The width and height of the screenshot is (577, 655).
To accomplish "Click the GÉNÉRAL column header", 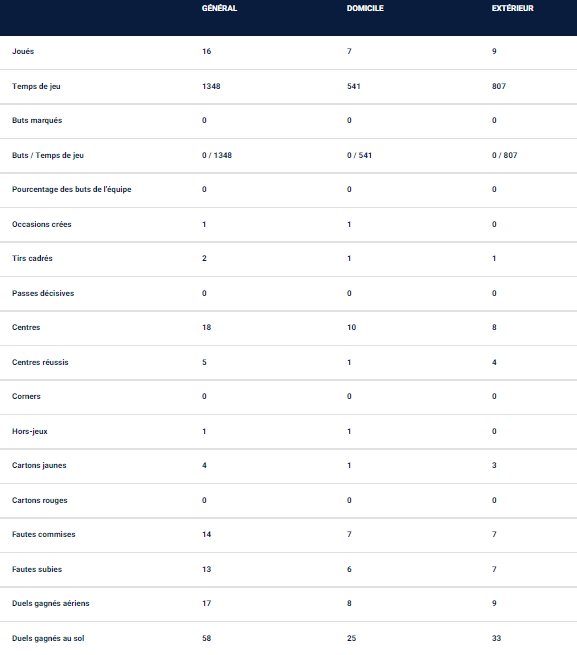I will point(219,8).
